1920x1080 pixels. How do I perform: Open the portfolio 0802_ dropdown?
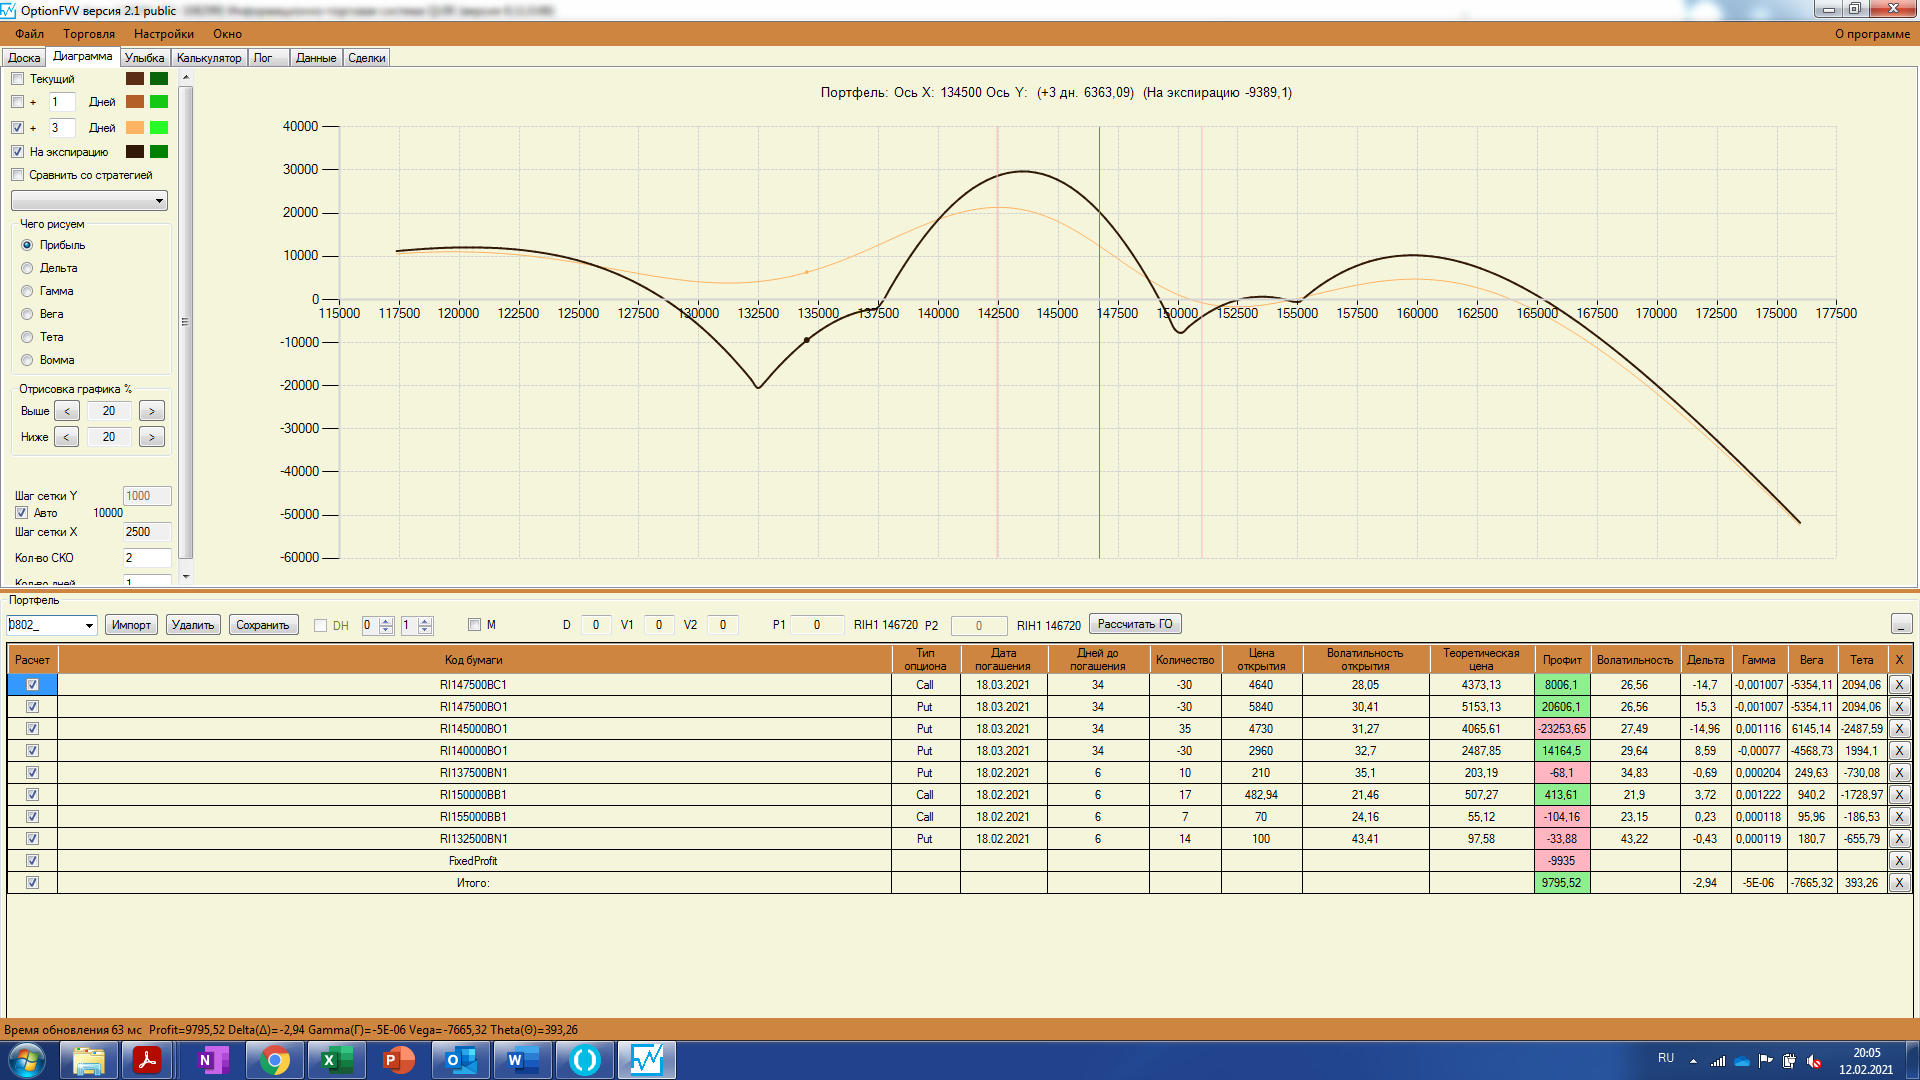[89, 626]
